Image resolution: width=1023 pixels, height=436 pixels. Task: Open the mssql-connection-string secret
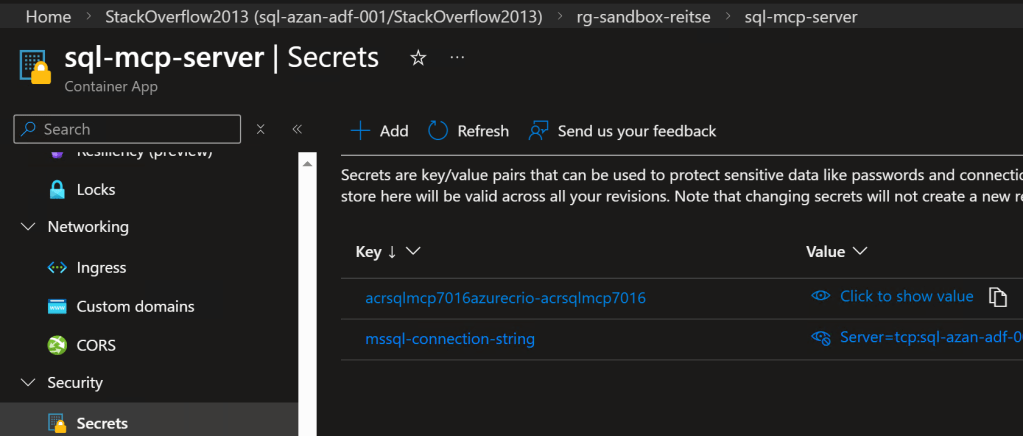pos(450,339)
